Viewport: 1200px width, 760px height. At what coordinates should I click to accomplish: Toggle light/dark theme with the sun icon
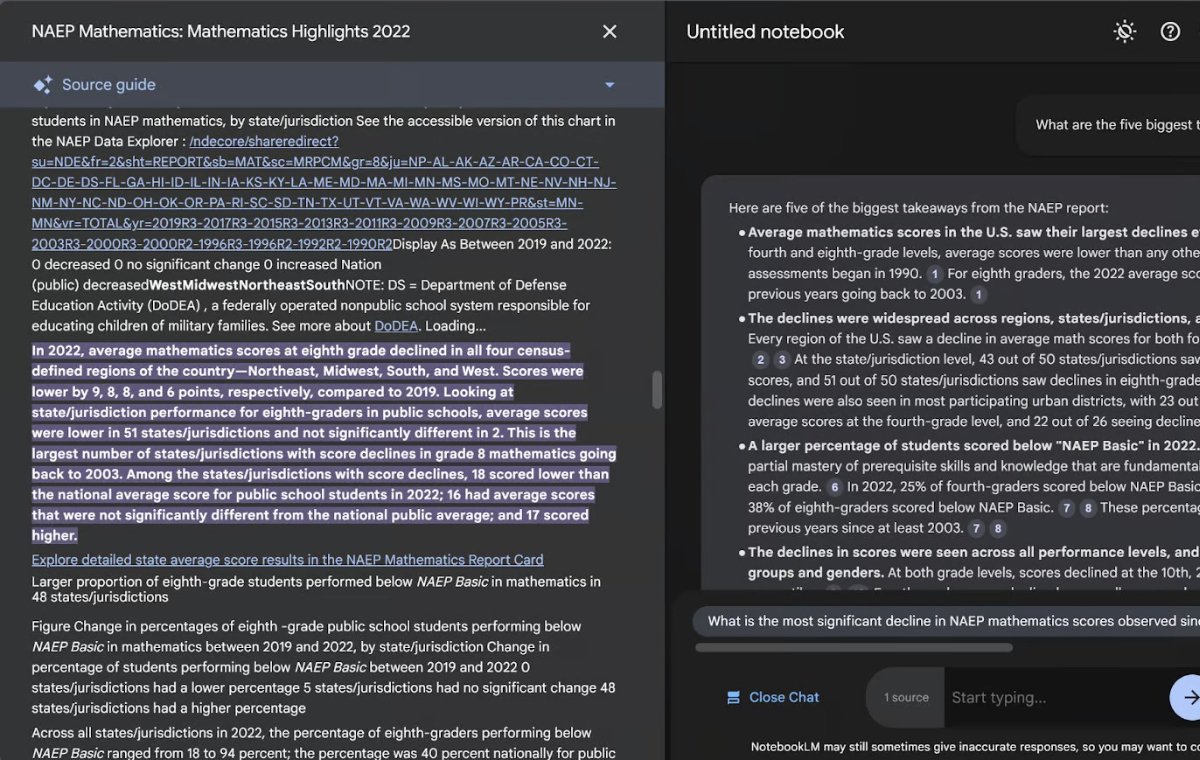click(x=1124, y=31)
